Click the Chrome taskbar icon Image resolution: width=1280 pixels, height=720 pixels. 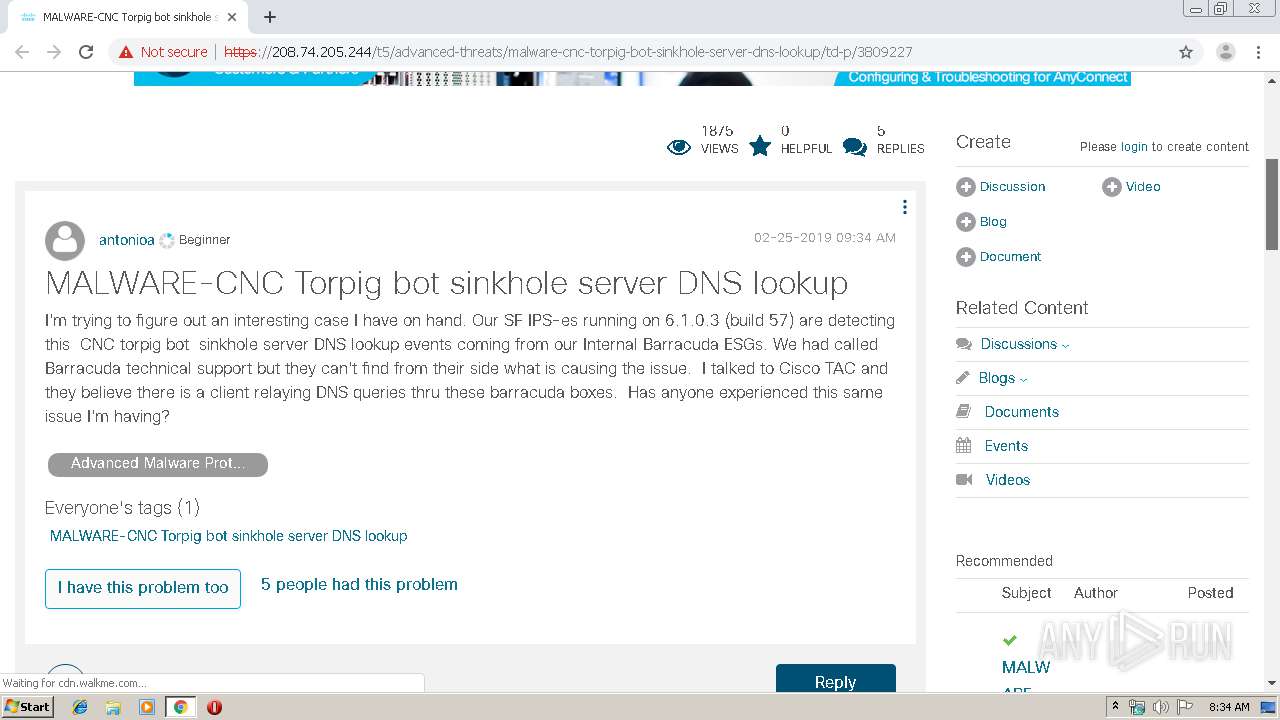point(180,707)
